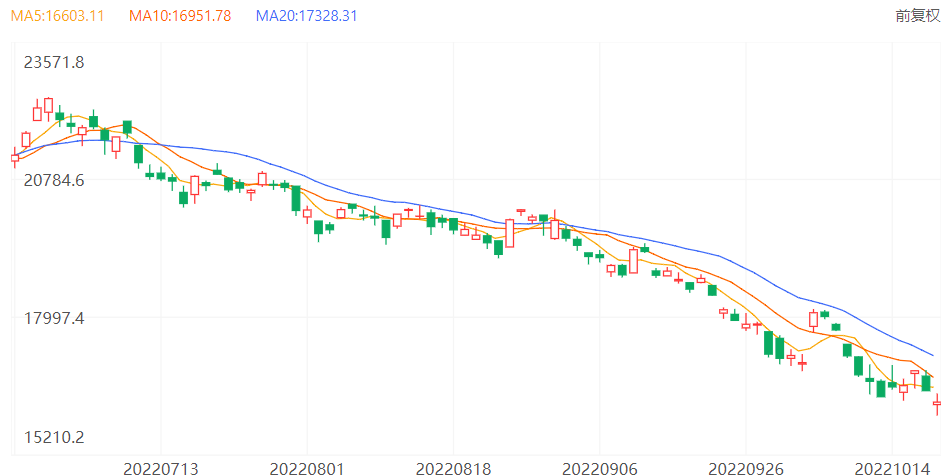Click the 20220801 date label
The image size is (947, 476).
pyautogui.click(x=307, y=469)
